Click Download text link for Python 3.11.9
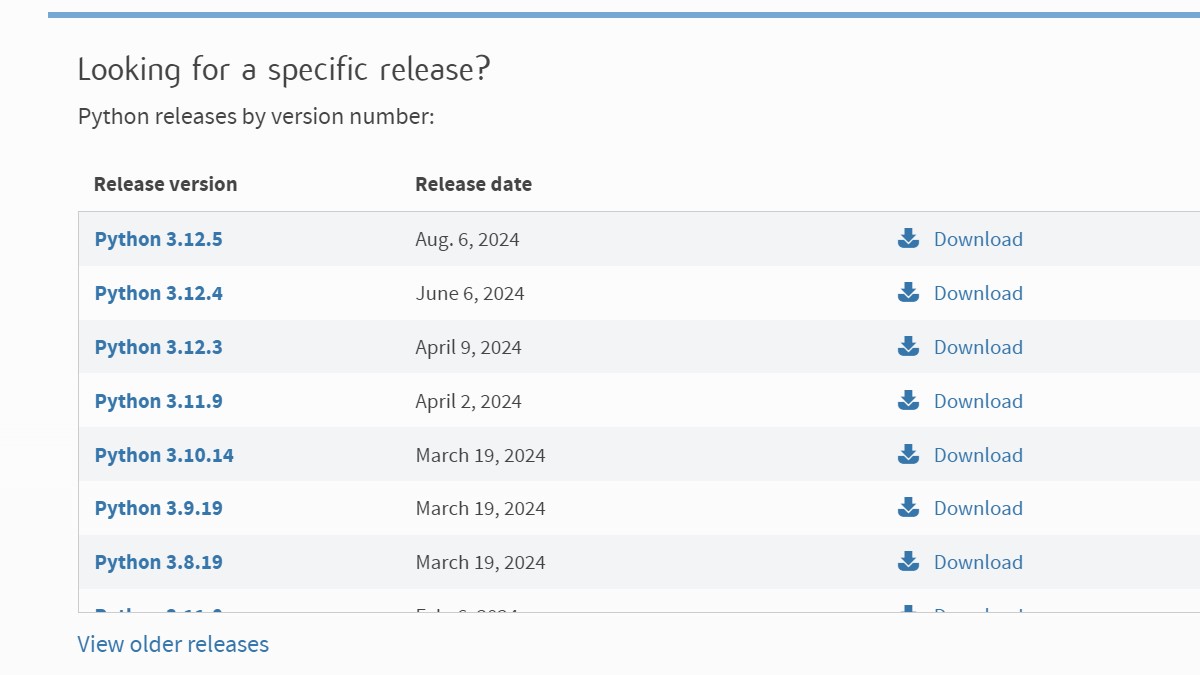 [x=978, y=401]
